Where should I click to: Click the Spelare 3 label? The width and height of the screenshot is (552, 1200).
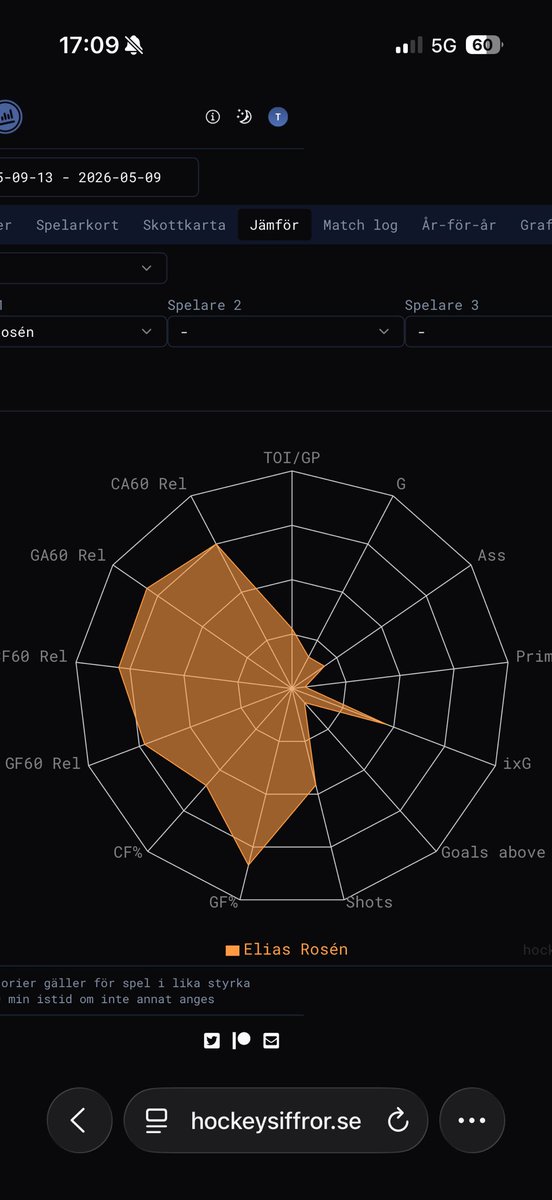441,305
